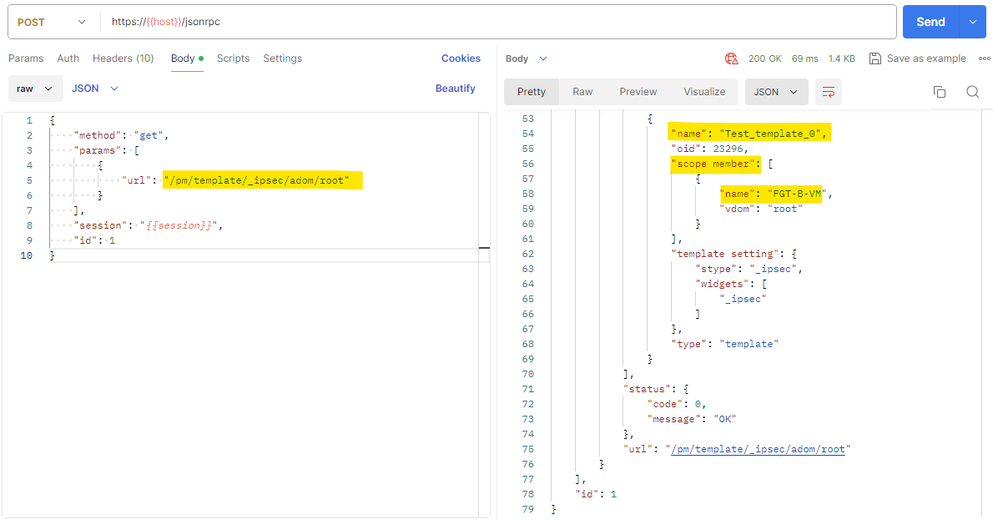This screenshot has width=998, height=520.
Task: Open the JSON body language dropdown
Action: (95, 89)
